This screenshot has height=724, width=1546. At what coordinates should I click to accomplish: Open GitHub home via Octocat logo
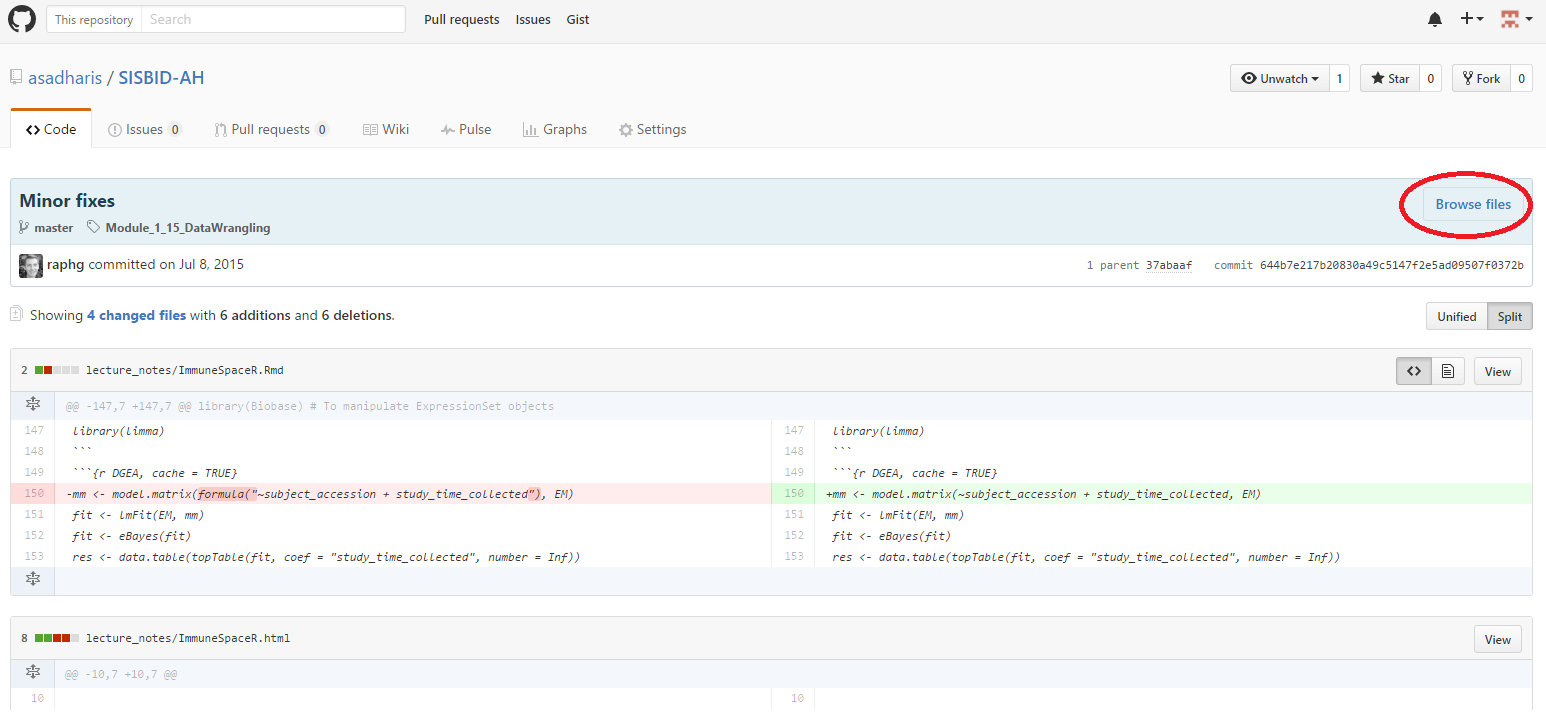[22, 19]
